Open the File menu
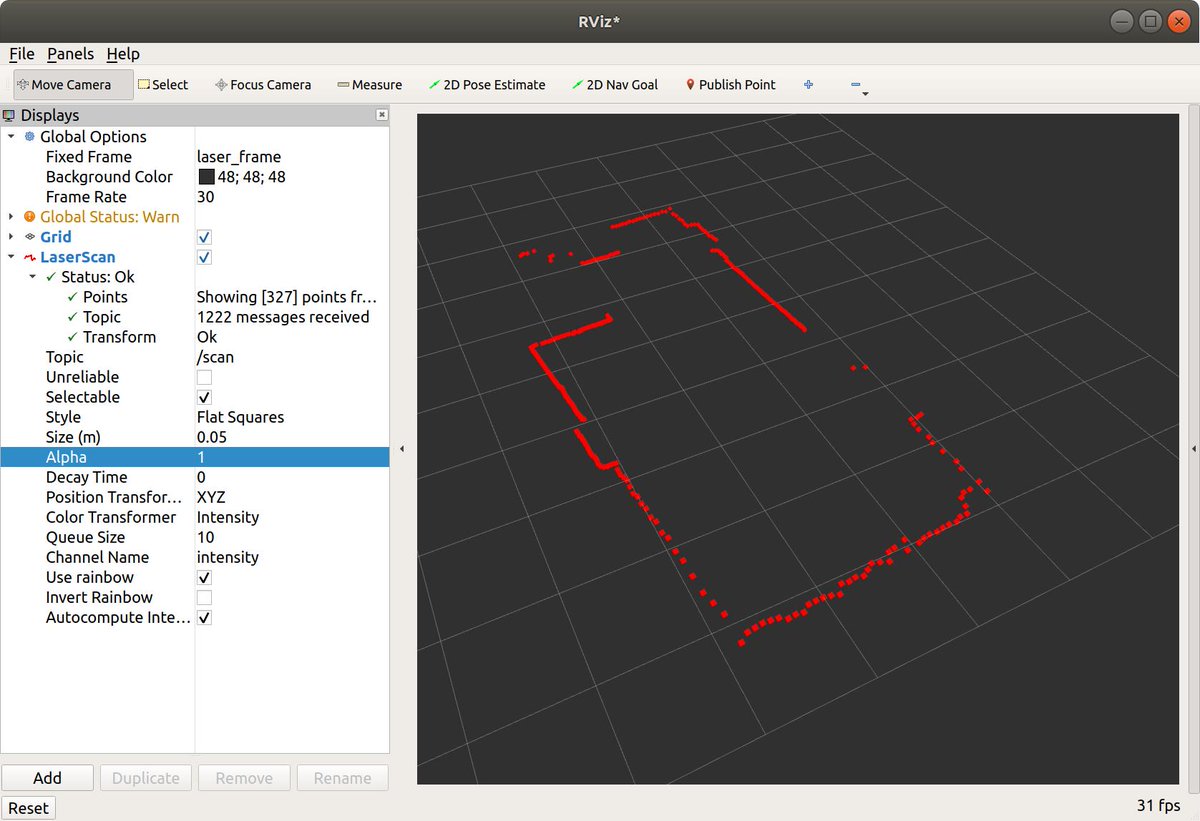This screenshot has height=821, width=1200. pyautogui.click(x=20, y=54)
